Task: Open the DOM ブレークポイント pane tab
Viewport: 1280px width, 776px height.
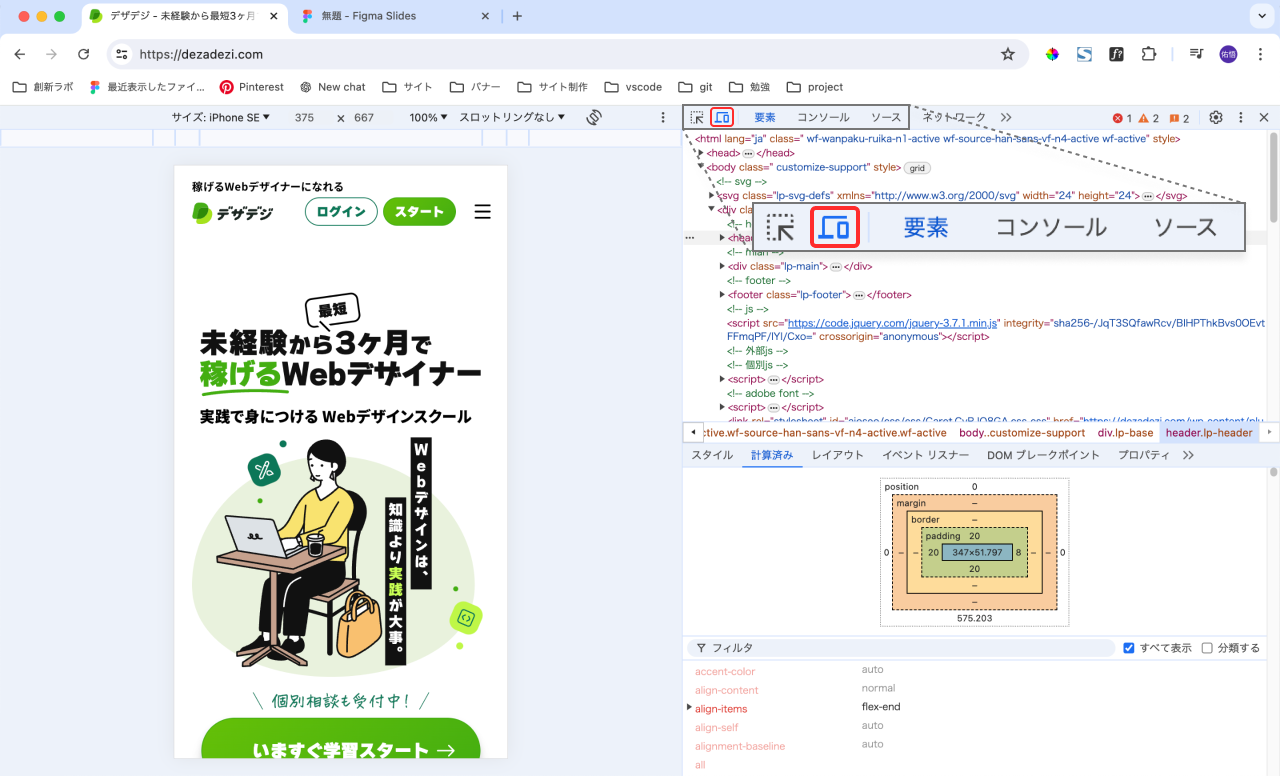Action: pos(1043,455)
